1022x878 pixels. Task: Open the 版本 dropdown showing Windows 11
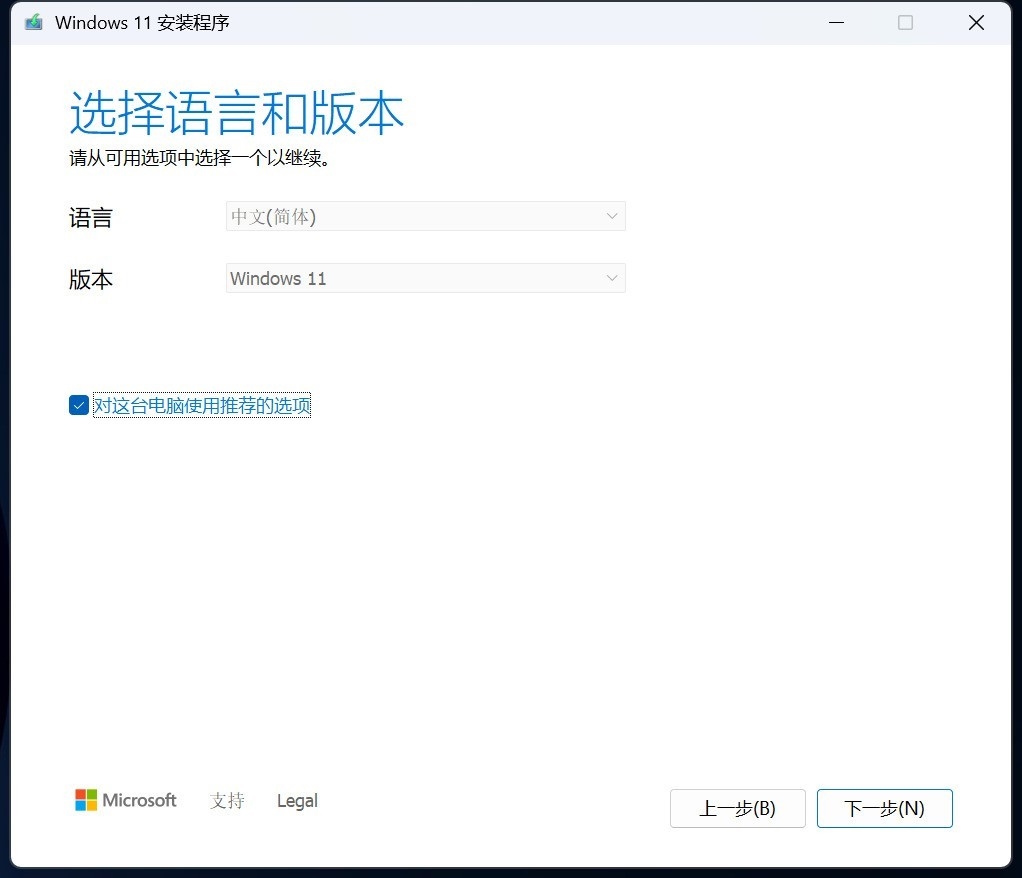[425, 278]
